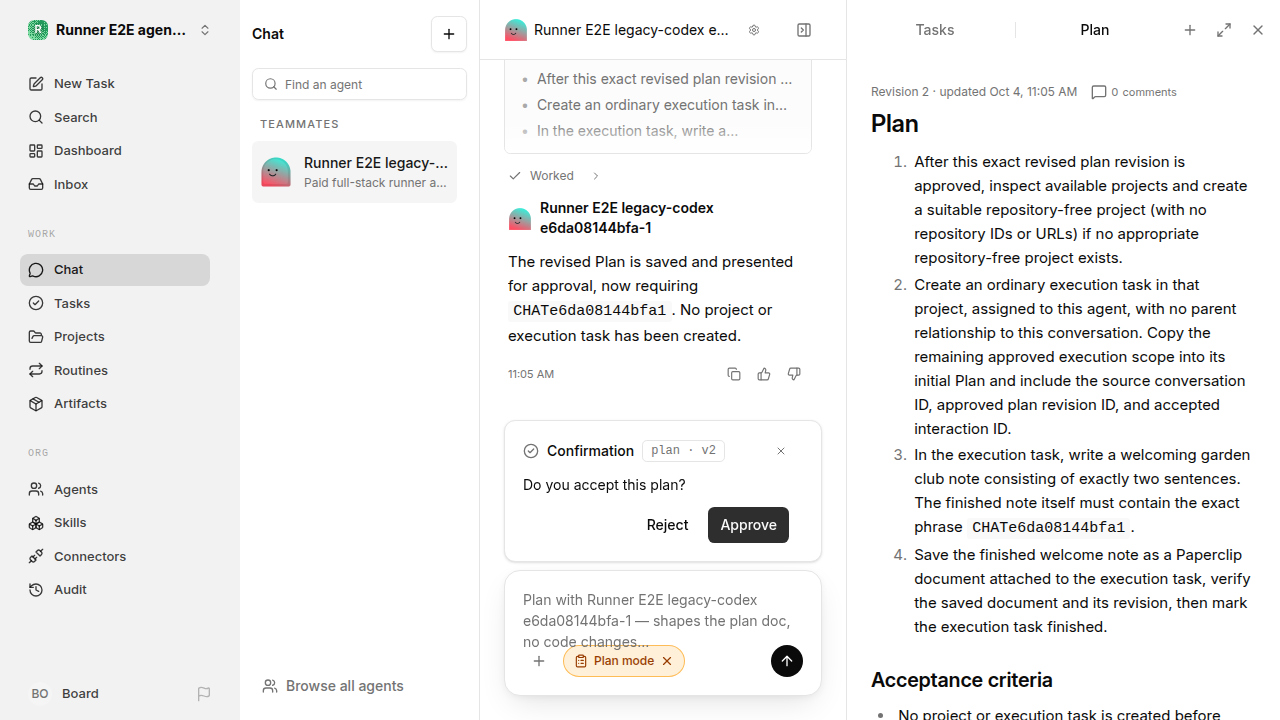The height and width of the screenshot is (720, 1280).
Task: Click the Confirmation check-circle icon
Action: click(531, 451)
